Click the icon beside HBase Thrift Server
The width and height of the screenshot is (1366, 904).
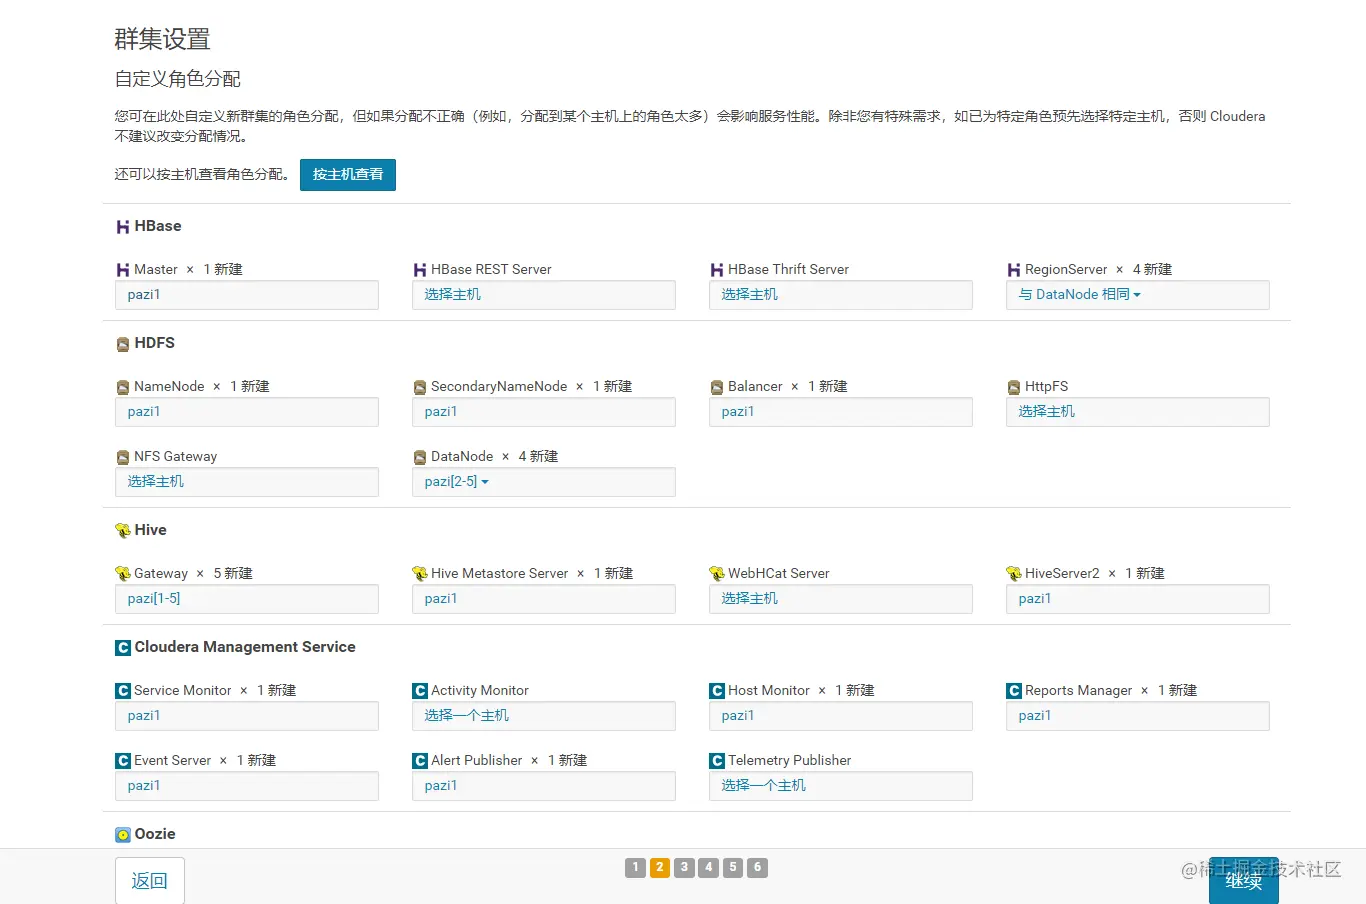pyautogui.click(x=717, y=270)
